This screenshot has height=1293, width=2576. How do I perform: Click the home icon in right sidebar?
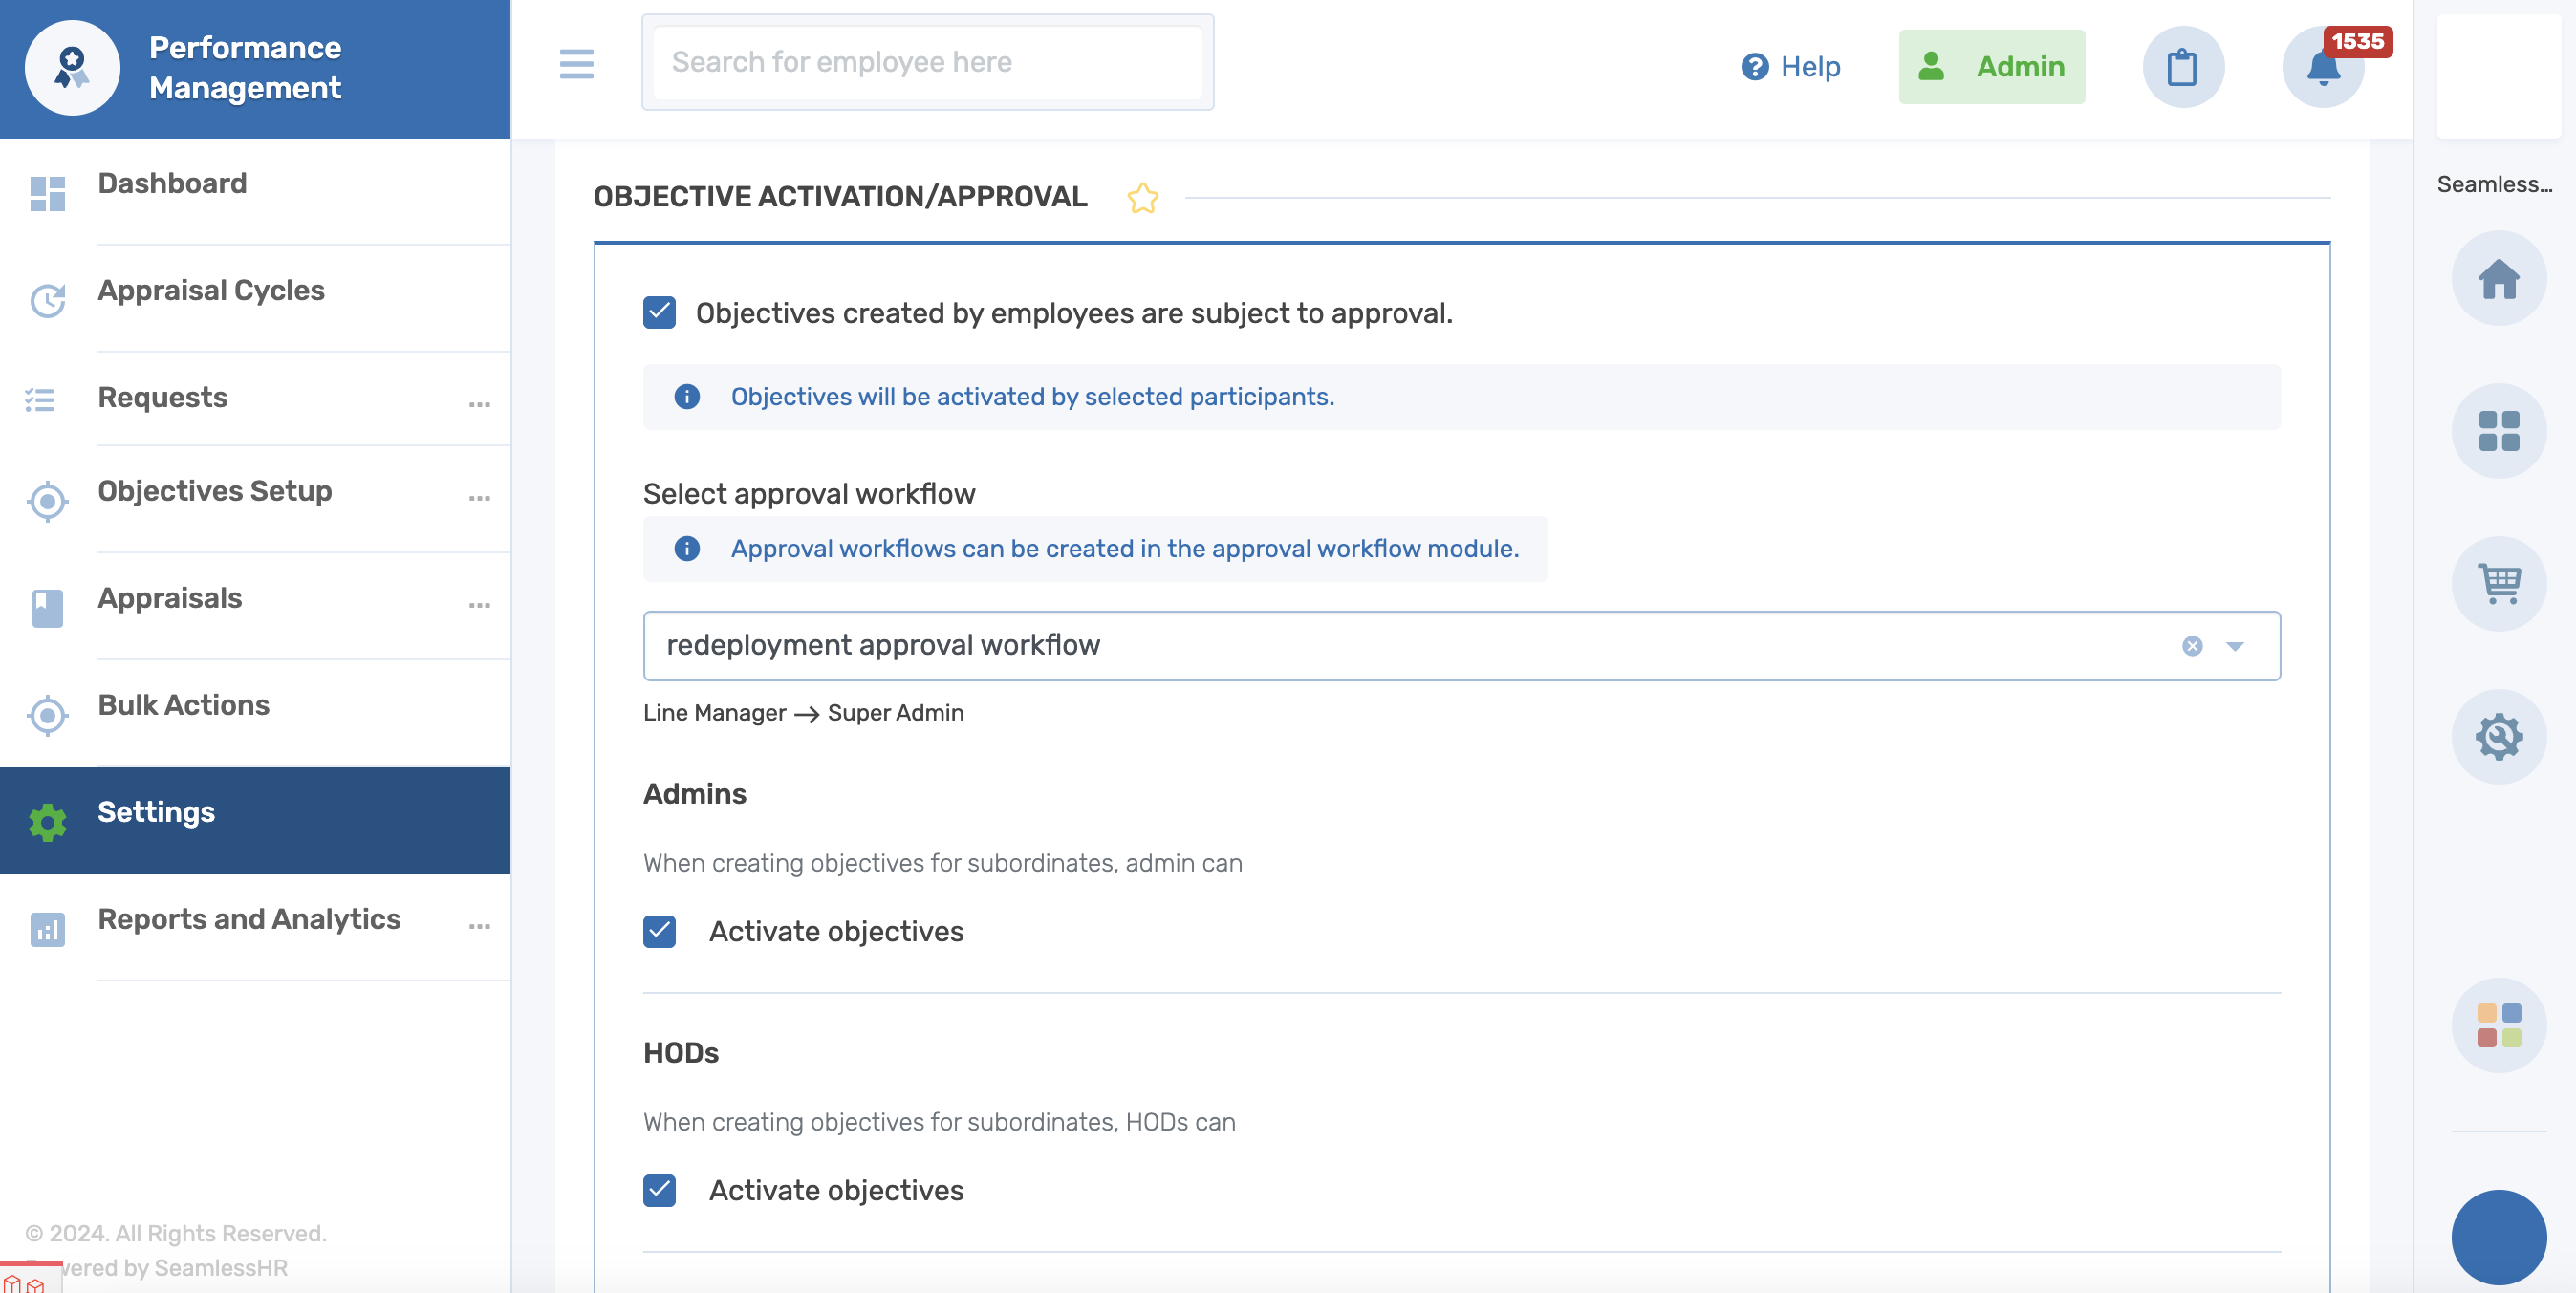click(x=2497, y=279)
